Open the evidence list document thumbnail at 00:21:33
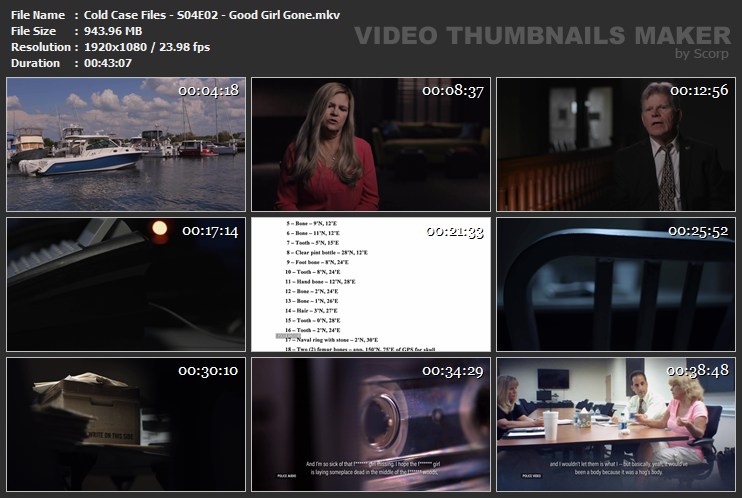This screenshot has width=742, height=498. click(x=371, y=285)
